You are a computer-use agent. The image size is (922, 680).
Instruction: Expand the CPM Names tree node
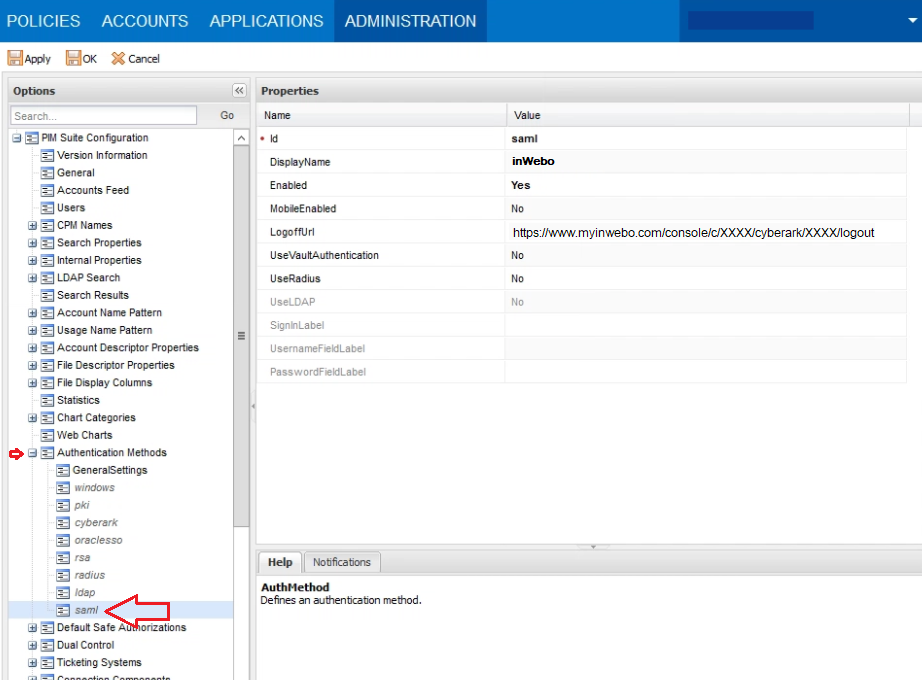tap(32, 226)
